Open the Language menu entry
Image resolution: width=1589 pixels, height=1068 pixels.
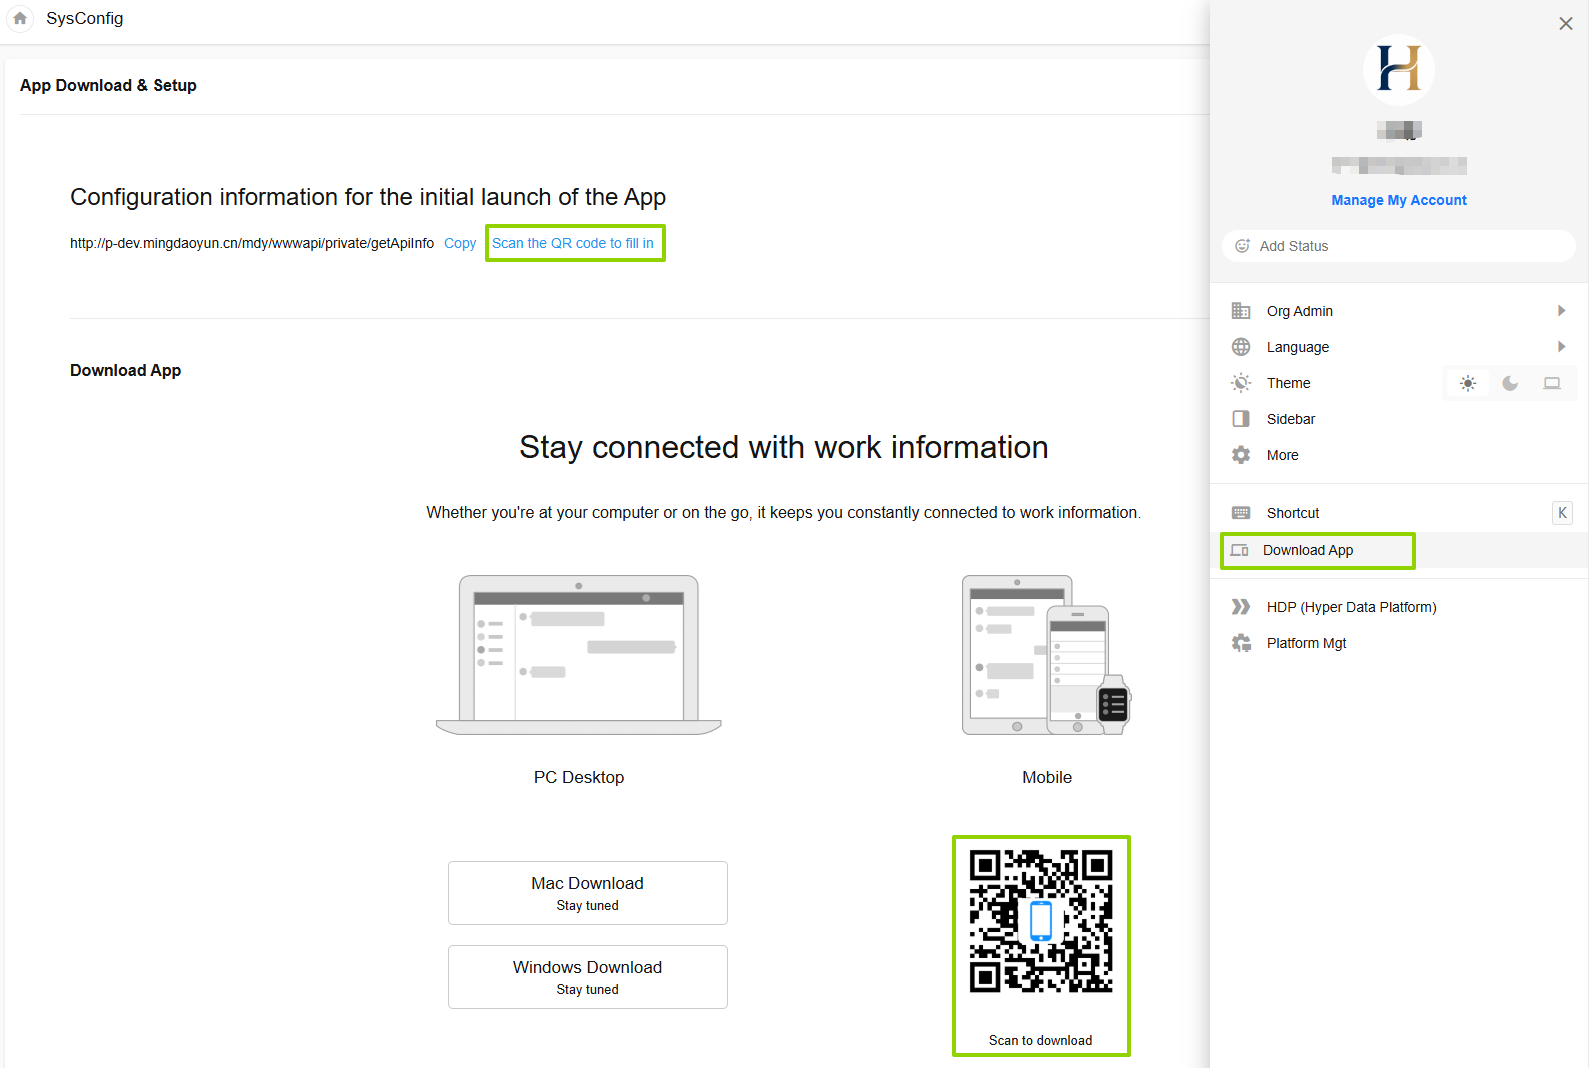click(1399, 347)
